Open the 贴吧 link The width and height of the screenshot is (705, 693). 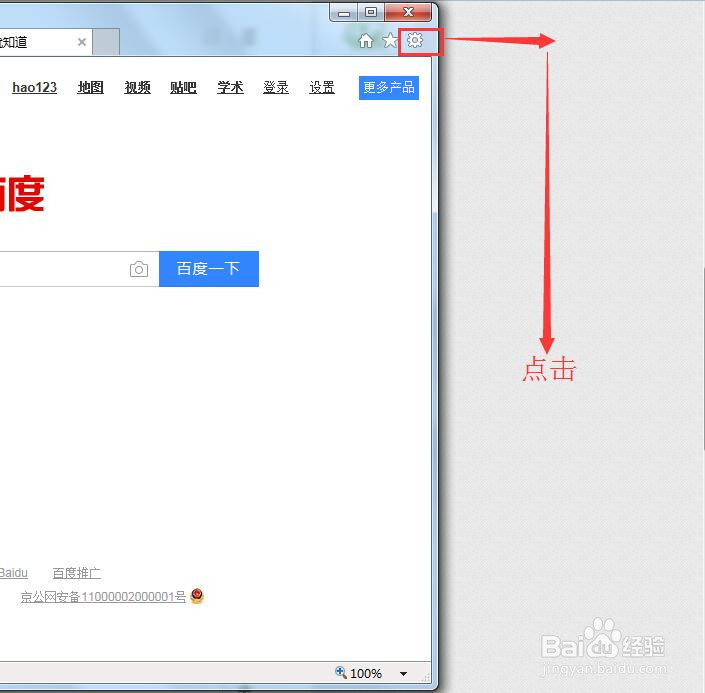[x=183, y=87]
